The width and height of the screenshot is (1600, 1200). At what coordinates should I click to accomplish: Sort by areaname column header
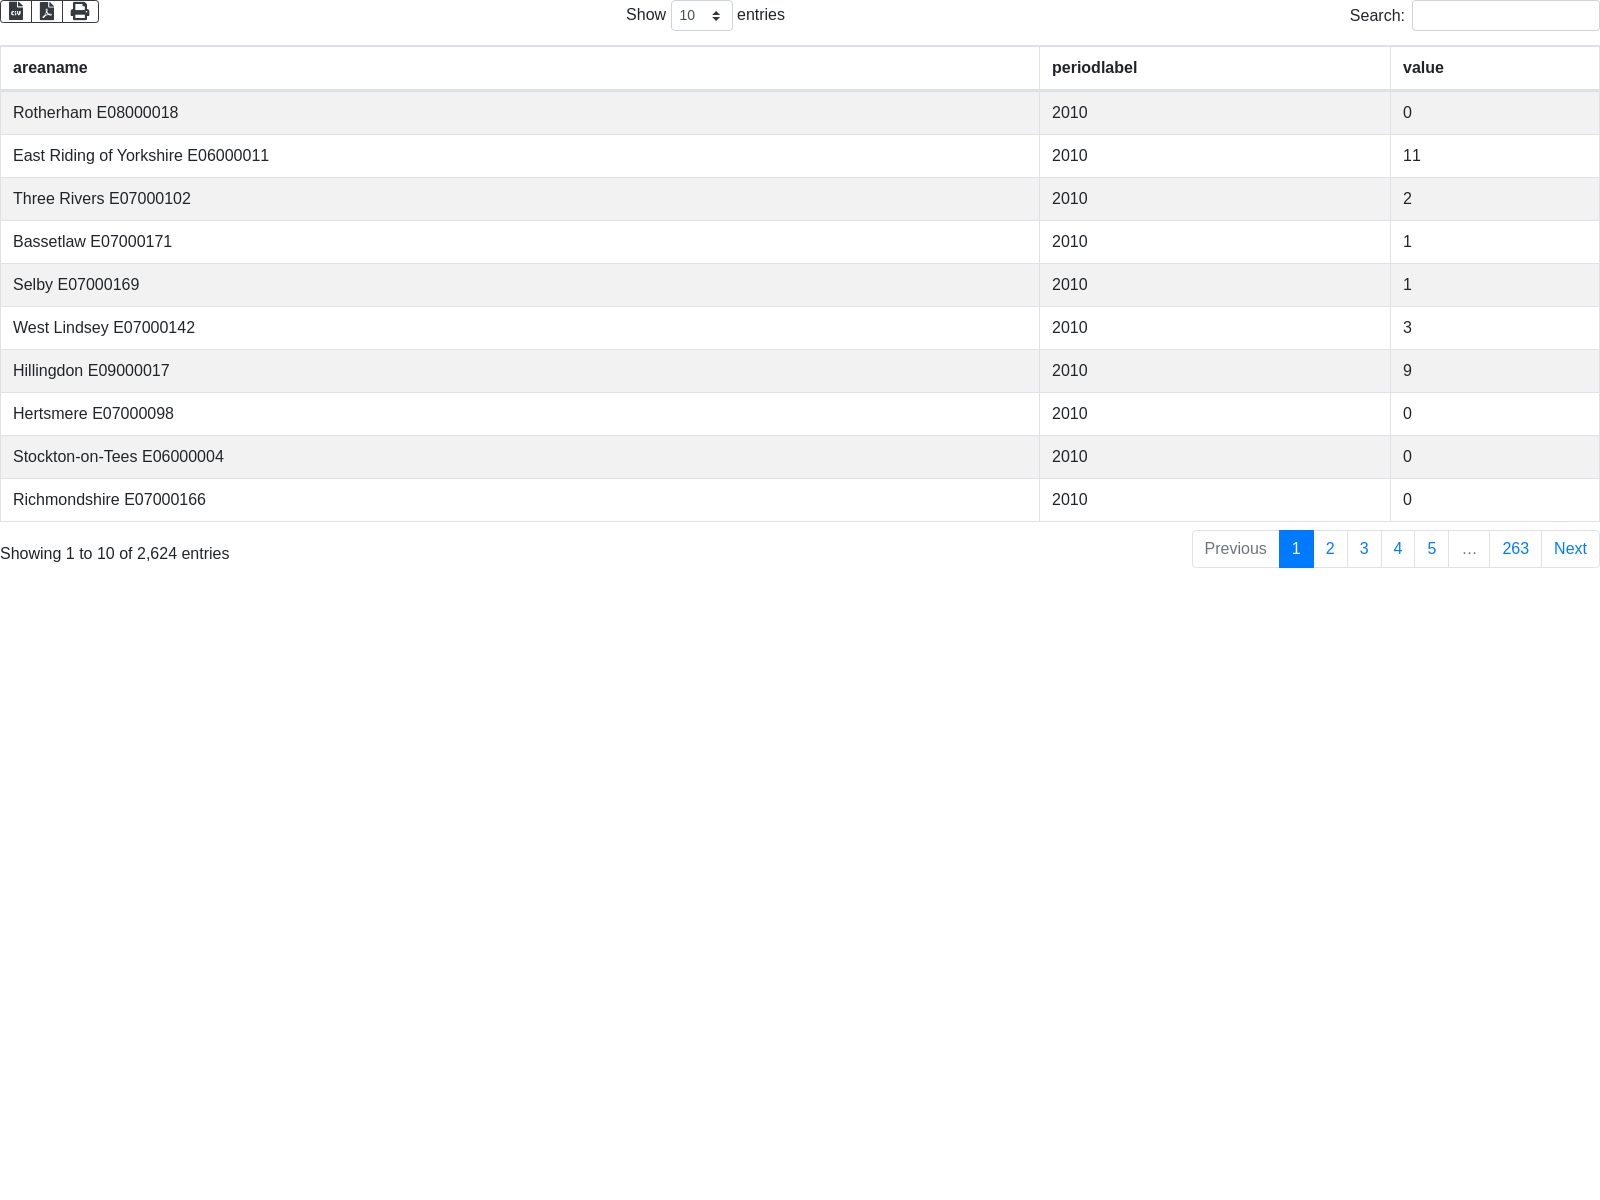tap(50, 68)
